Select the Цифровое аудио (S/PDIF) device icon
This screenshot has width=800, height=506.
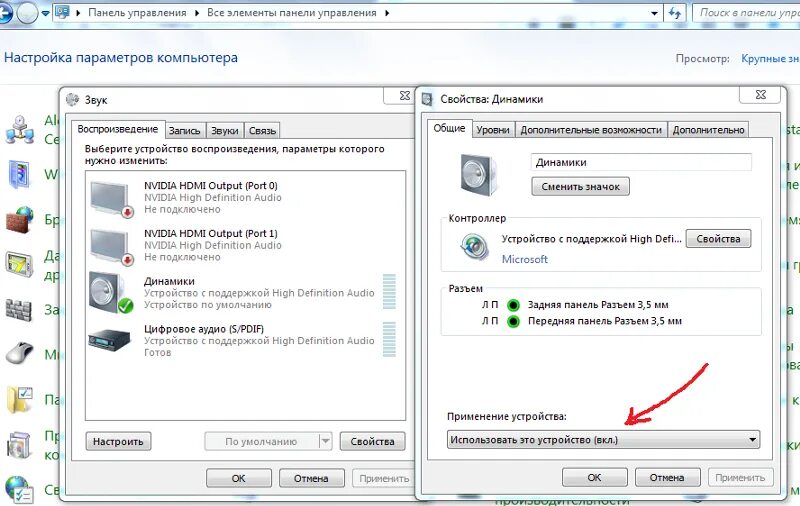[x=109, y=340]
